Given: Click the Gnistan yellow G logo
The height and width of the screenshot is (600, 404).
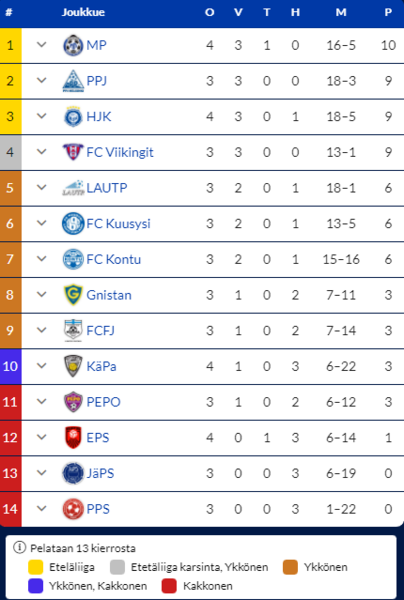Looking at the screenshot, I should [73, 295].
